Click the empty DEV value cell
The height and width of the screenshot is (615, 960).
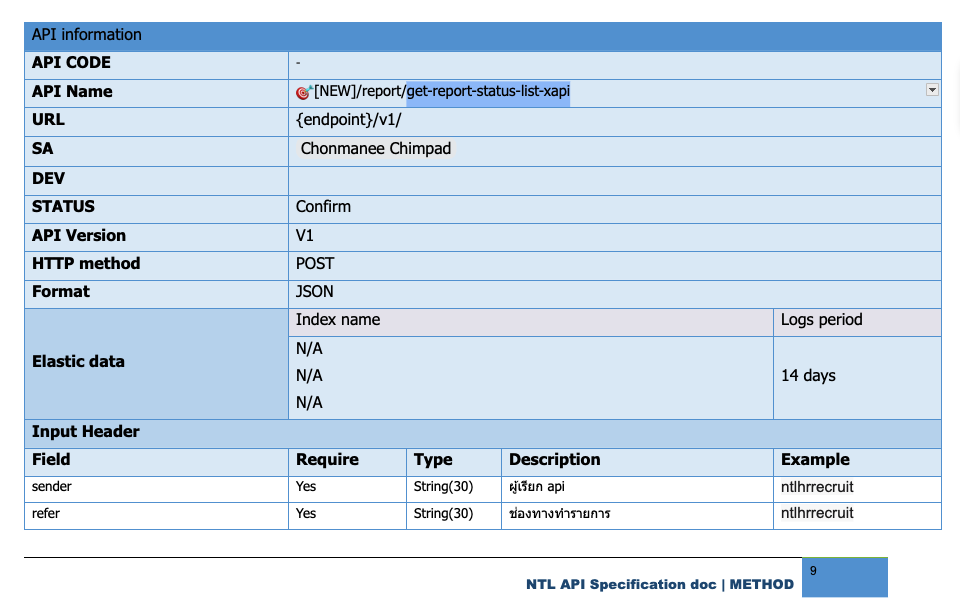613,179
